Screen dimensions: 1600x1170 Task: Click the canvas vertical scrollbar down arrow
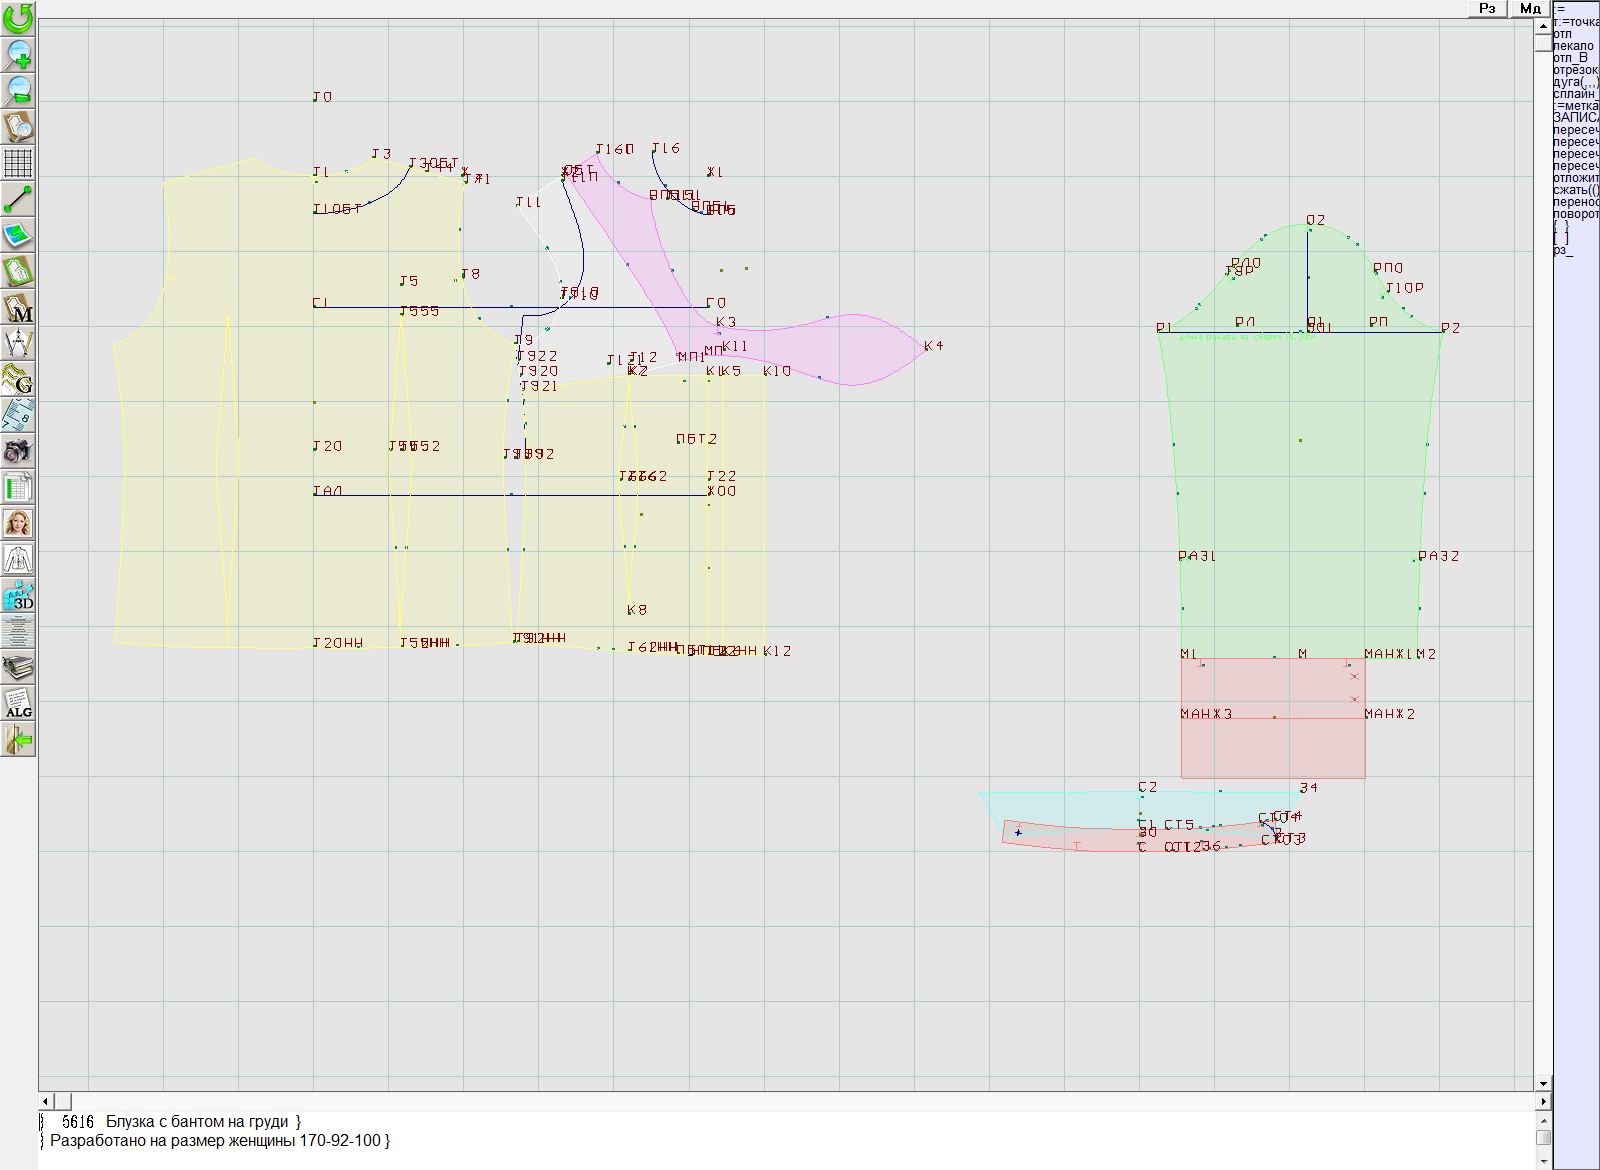click(x=1543, y=1084)
